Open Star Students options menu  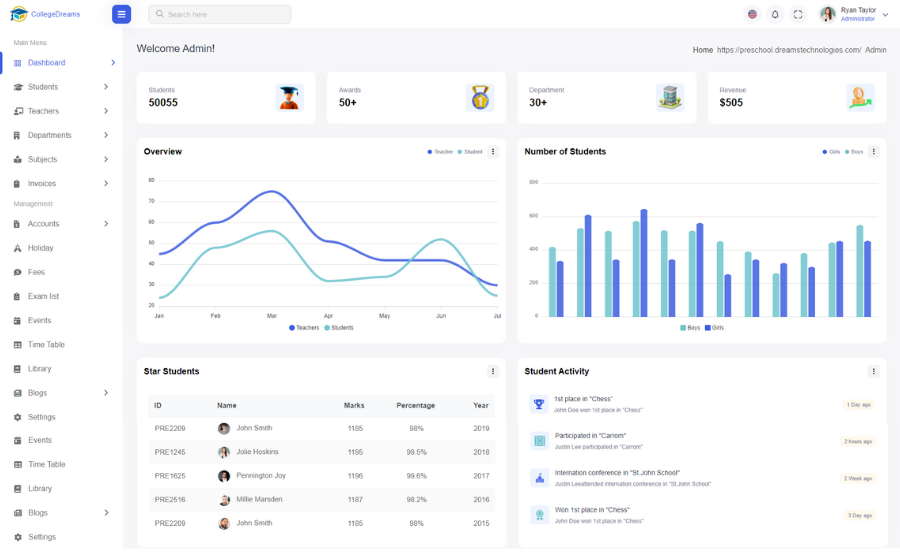pyautogui.click(x=493, y=371)
